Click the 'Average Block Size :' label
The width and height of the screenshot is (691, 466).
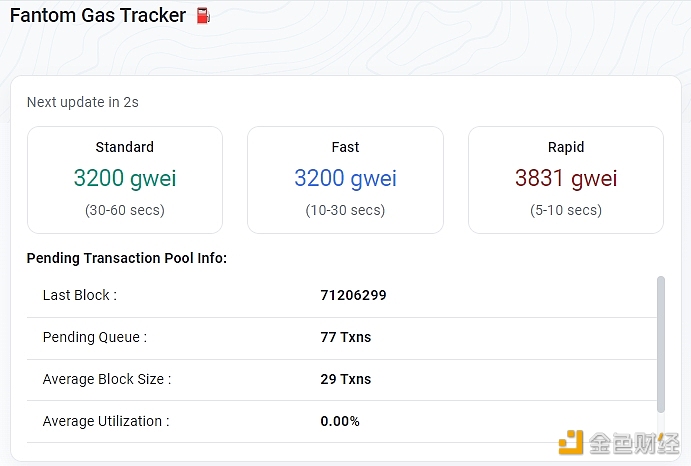click(107, 379)
